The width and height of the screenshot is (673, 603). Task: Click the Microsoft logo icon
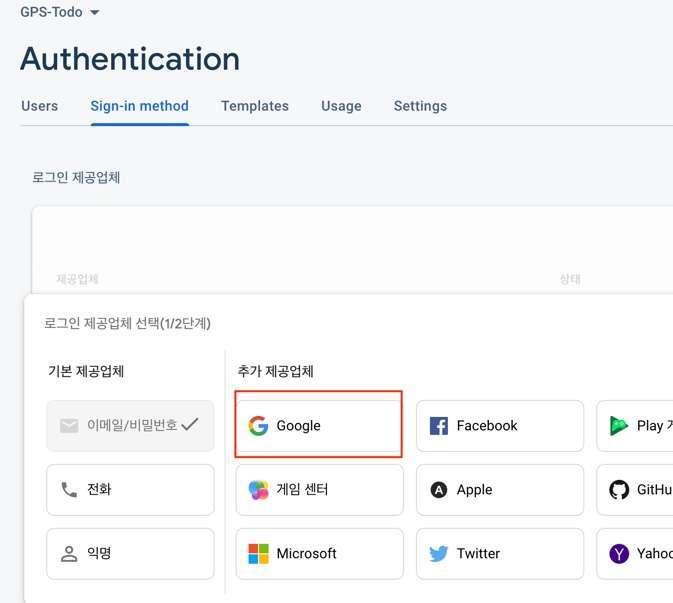coord(259,554)
